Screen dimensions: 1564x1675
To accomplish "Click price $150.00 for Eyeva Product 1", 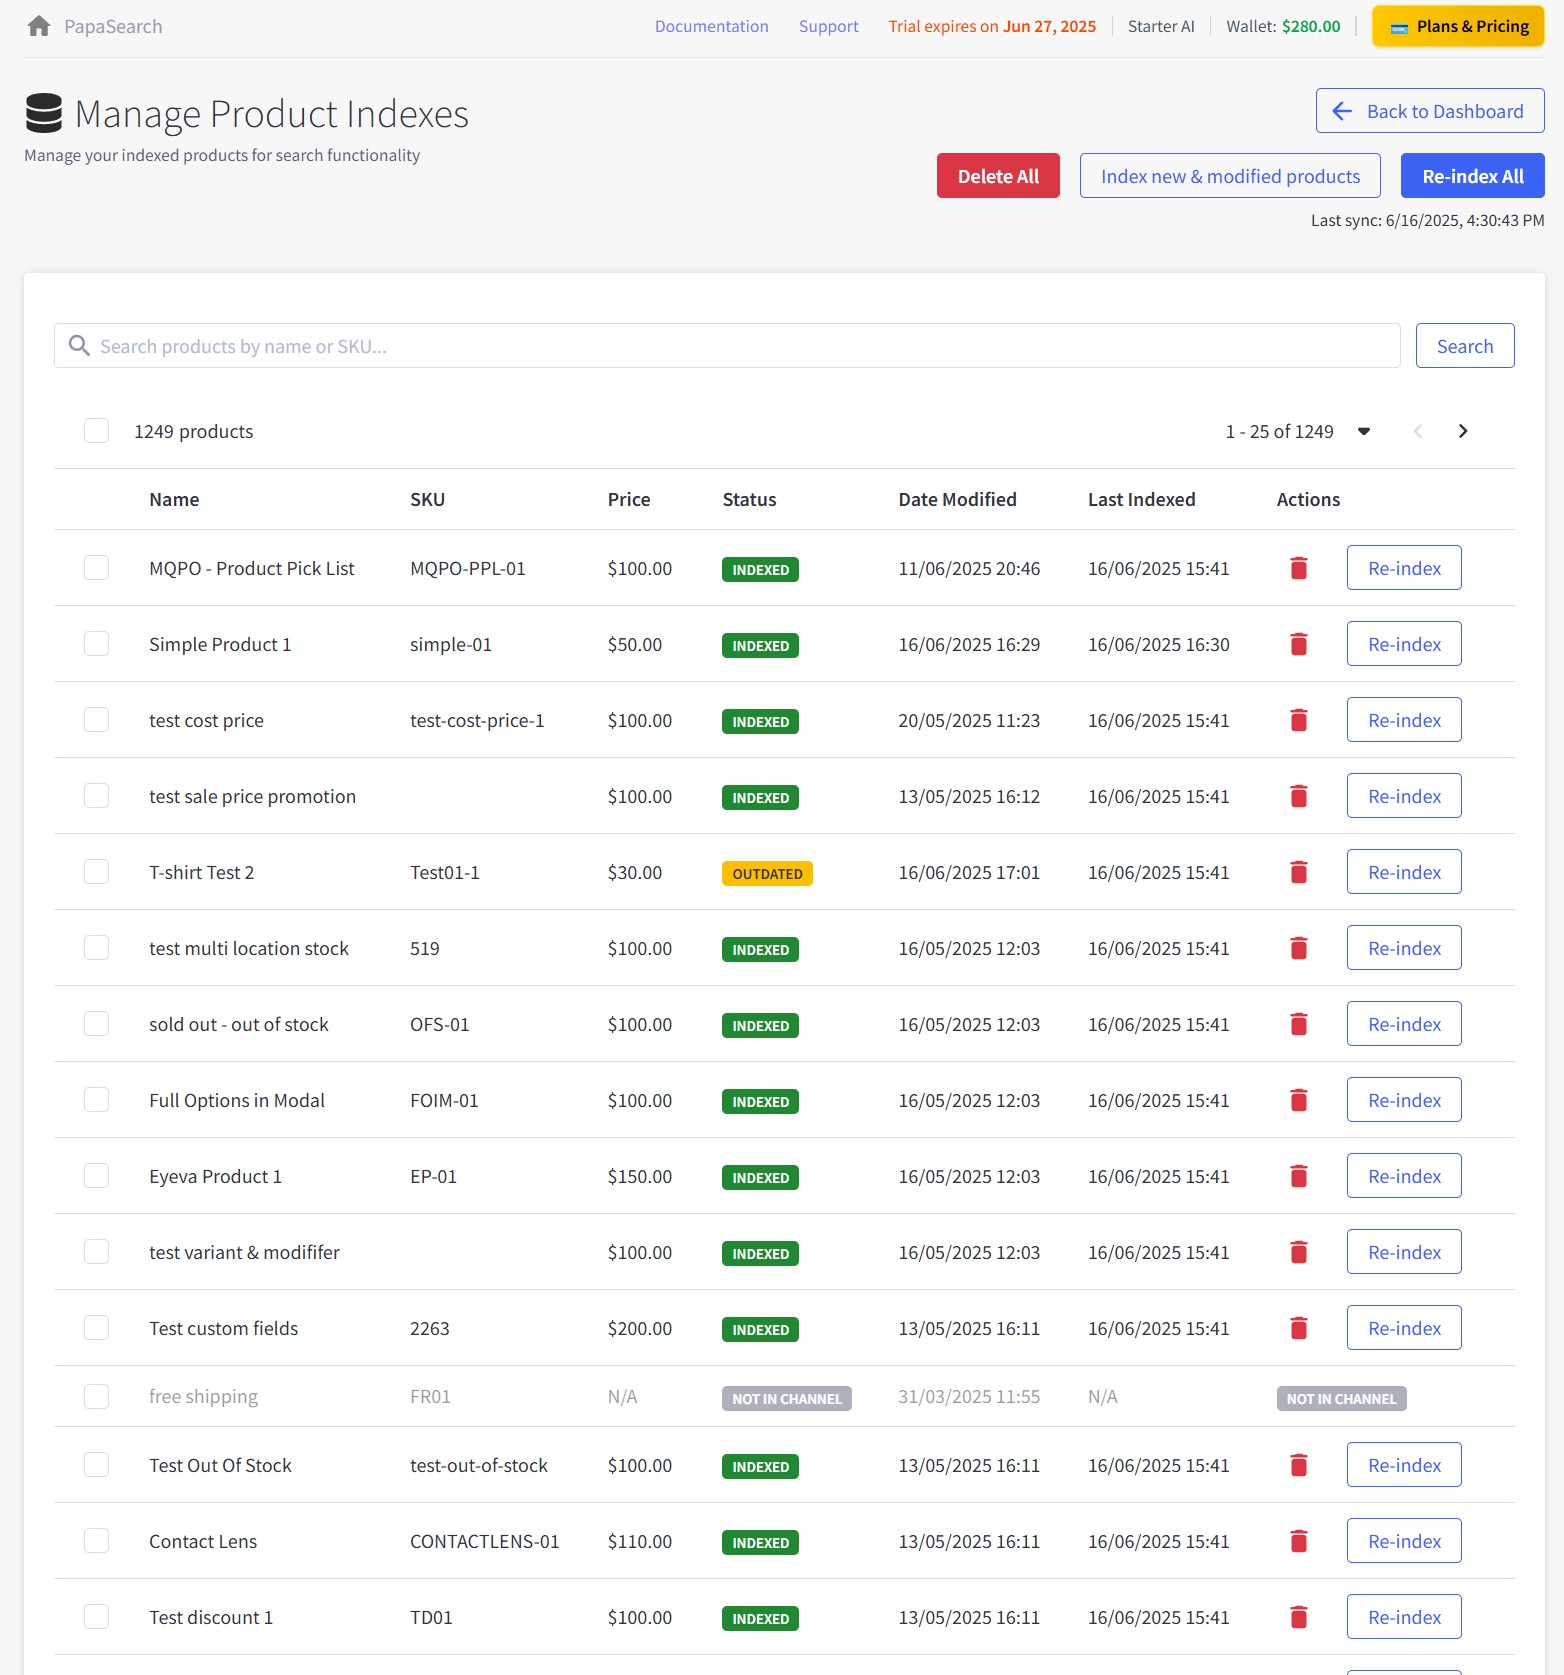I will (640, 1176).
